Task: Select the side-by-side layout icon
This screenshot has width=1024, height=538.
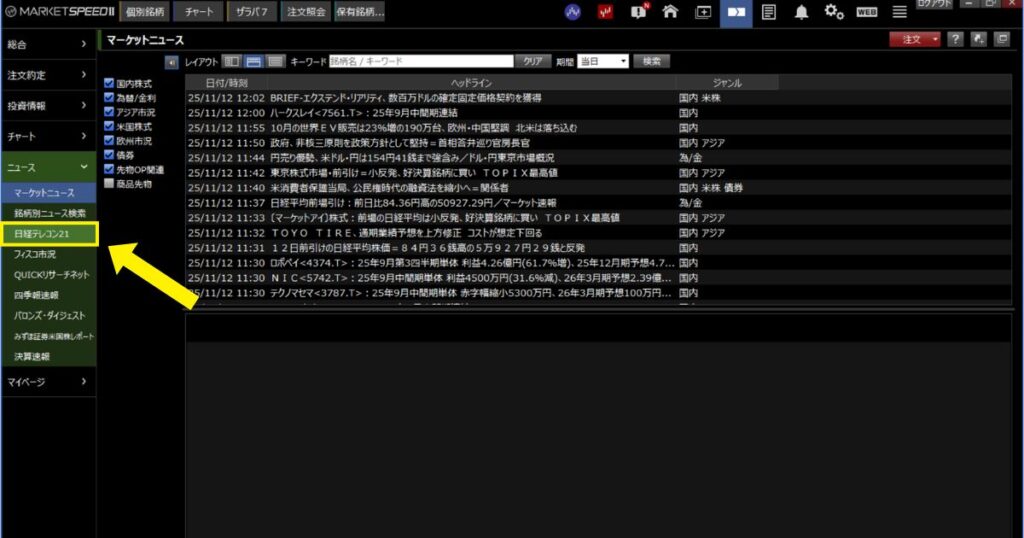Action: click(232, 61)
